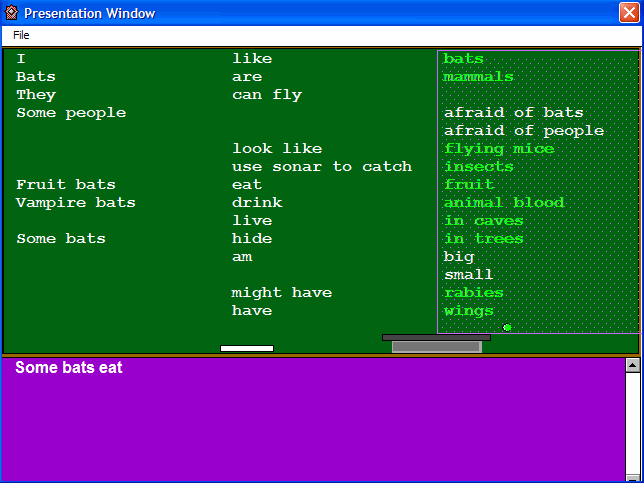Pick the object 'animal blood'
This screenshot has height=483, width=644.
(504, 203)
